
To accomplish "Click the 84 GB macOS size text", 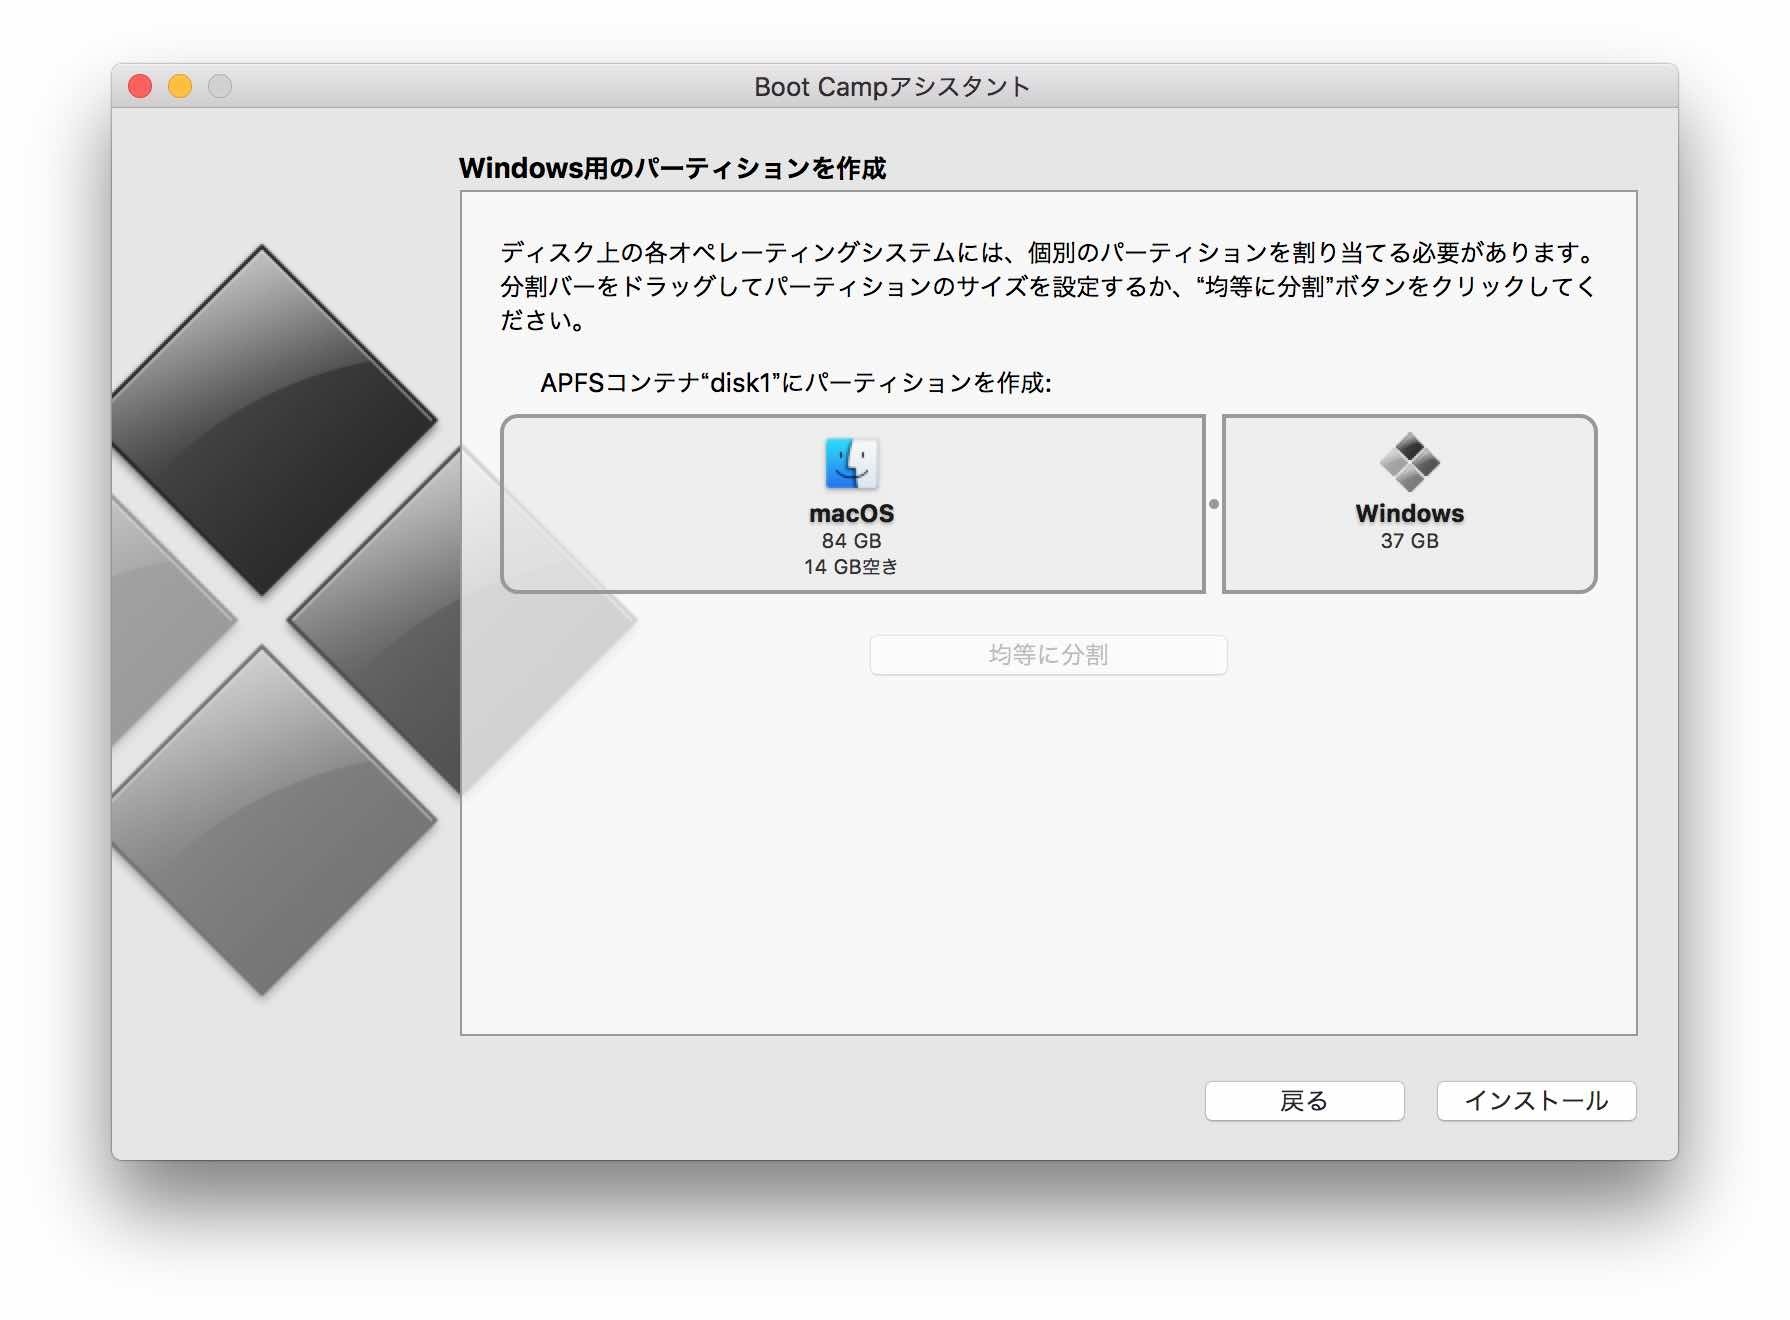I will 851,541.
